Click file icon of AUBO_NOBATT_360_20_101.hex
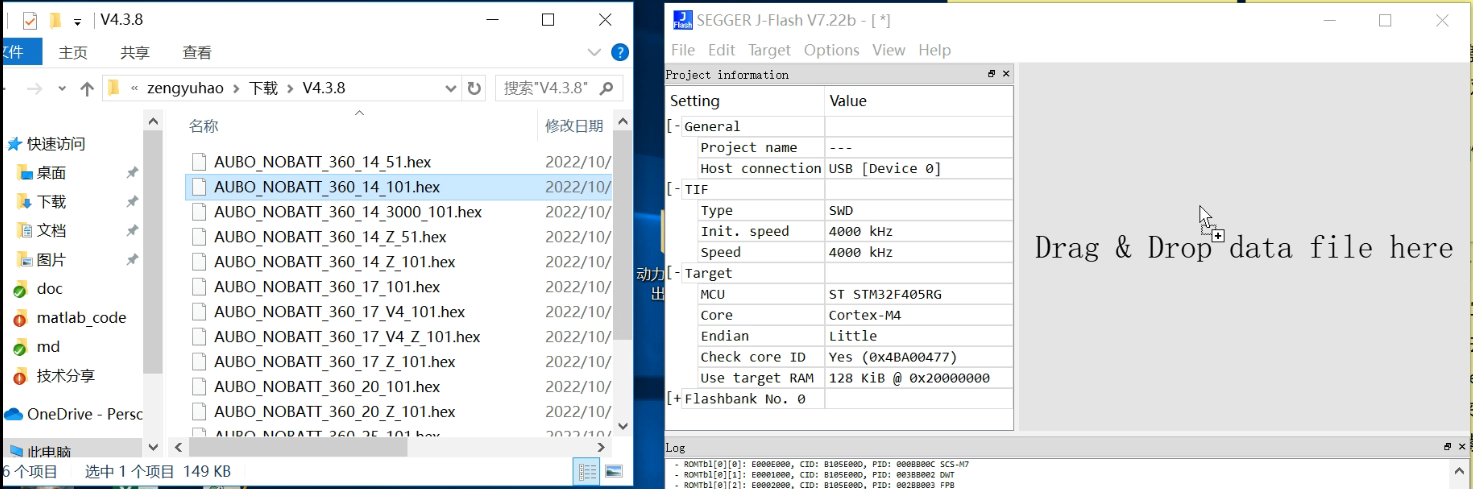The height and width of the screenshot is (489, 1473). pyautogui.click(x=199, y=387)
